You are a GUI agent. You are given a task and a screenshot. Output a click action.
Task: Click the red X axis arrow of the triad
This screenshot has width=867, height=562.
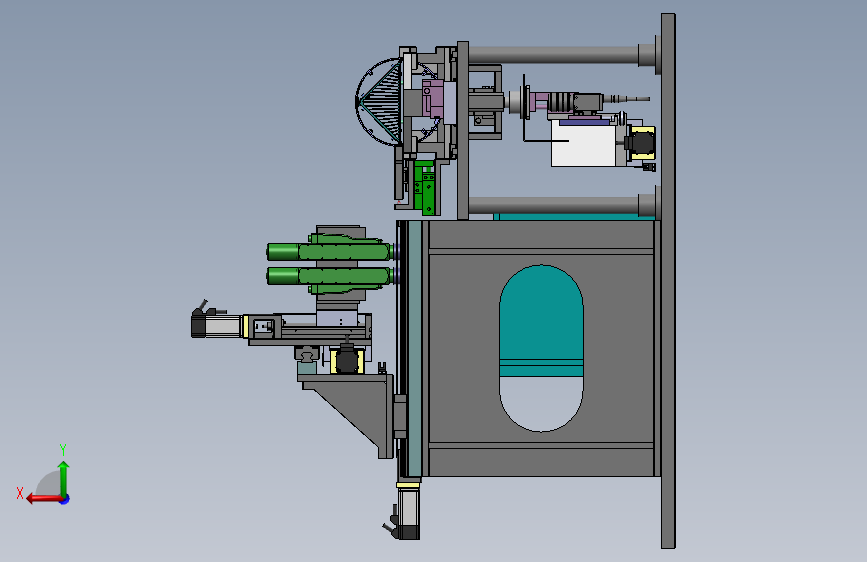[43, 499]
